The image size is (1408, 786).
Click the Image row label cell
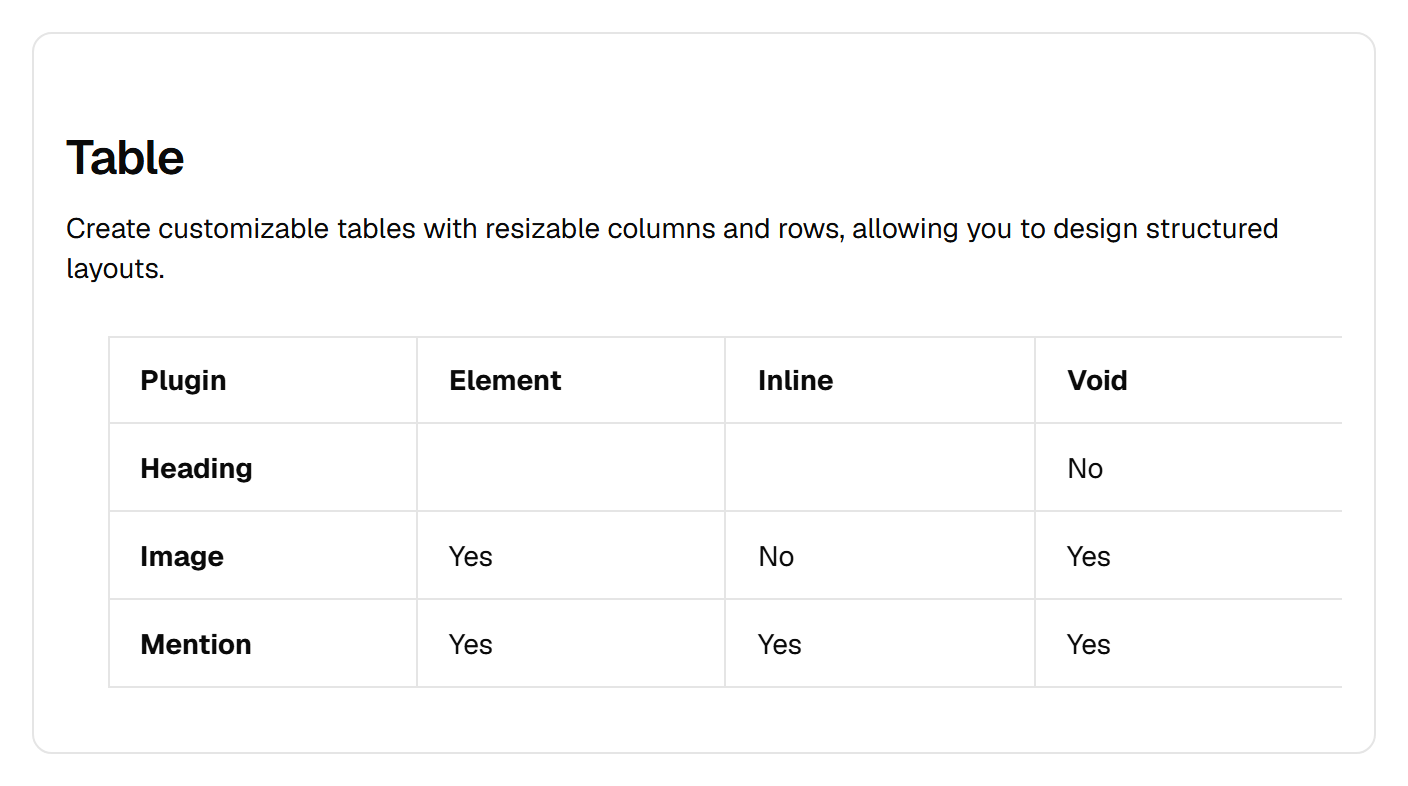pos(263,555)
